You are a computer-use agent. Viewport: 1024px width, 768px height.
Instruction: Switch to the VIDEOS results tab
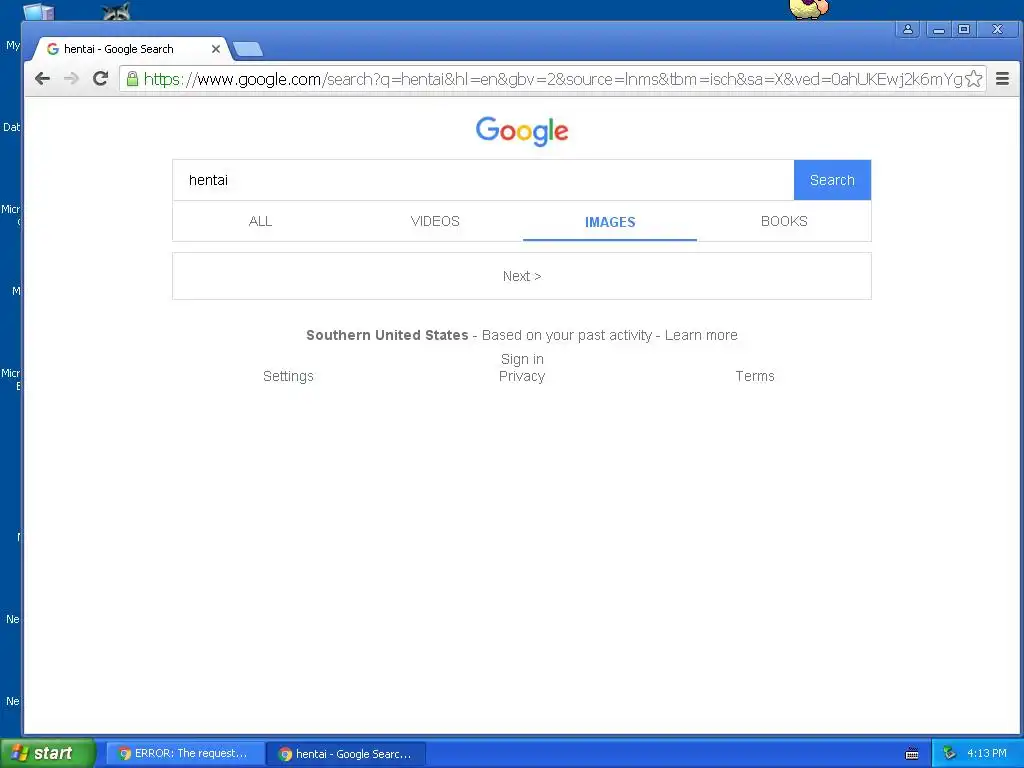pyautogui.click(x=435, y=221)
